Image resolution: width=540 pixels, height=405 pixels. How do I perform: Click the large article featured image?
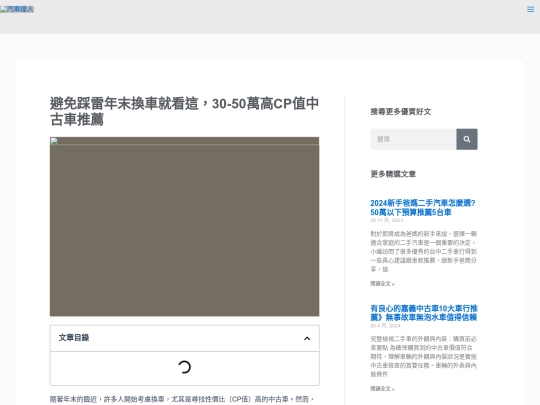click(184, 227)
